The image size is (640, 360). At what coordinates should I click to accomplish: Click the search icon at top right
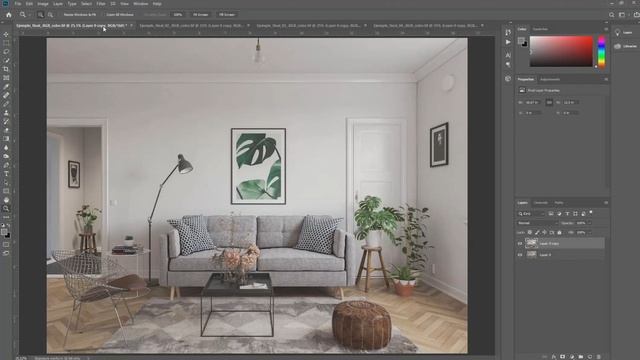pyautogui.click(x=611, y=15)
